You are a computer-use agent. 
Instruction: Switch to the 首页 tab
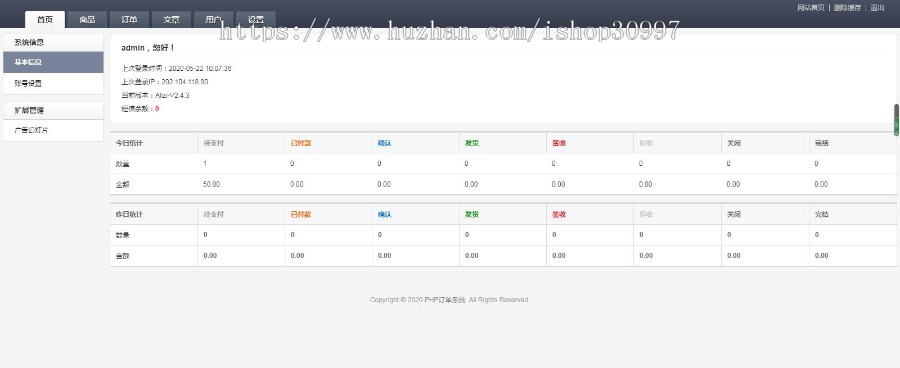tap(45, 20)
